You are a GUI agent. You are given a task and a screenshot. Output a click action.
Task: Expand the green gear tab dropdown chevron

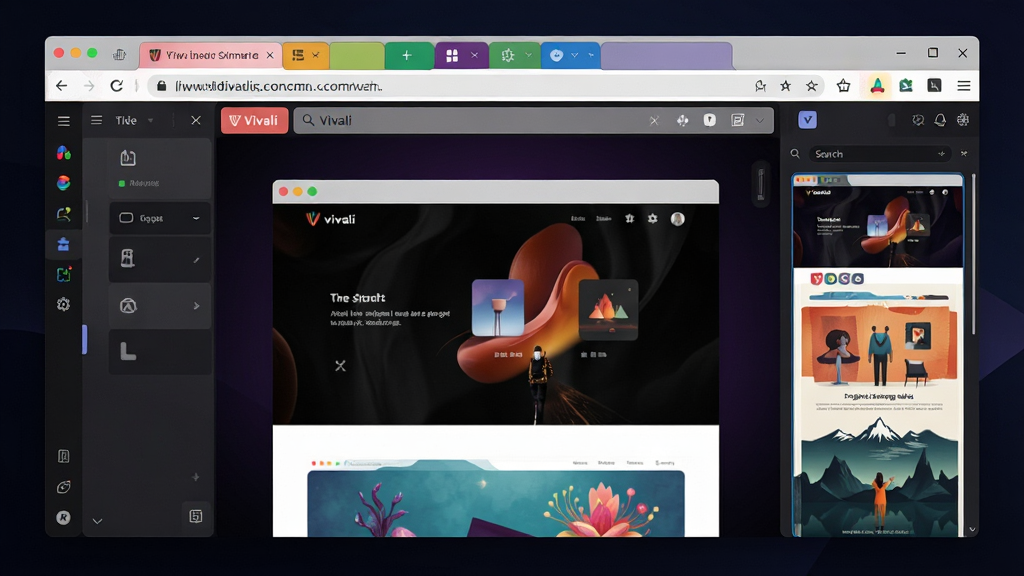coord(528,56)
